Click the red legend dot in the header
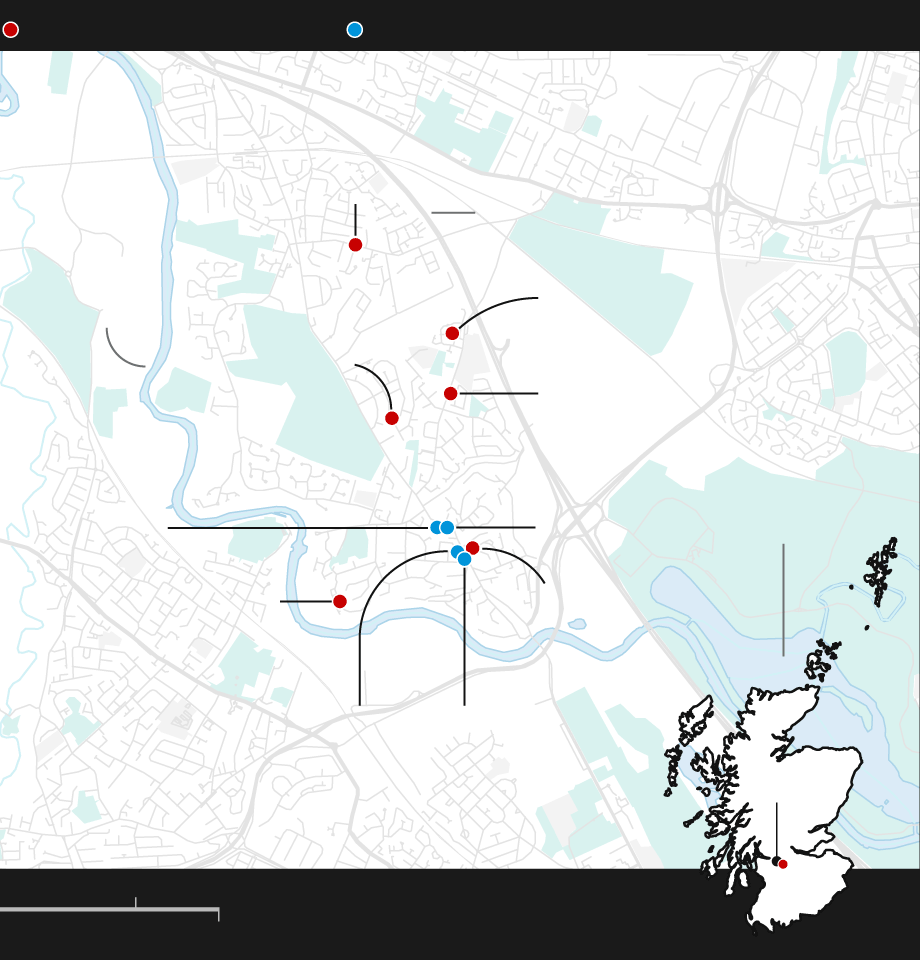Viewport: 920px width, 960px height. pos(10,30)
